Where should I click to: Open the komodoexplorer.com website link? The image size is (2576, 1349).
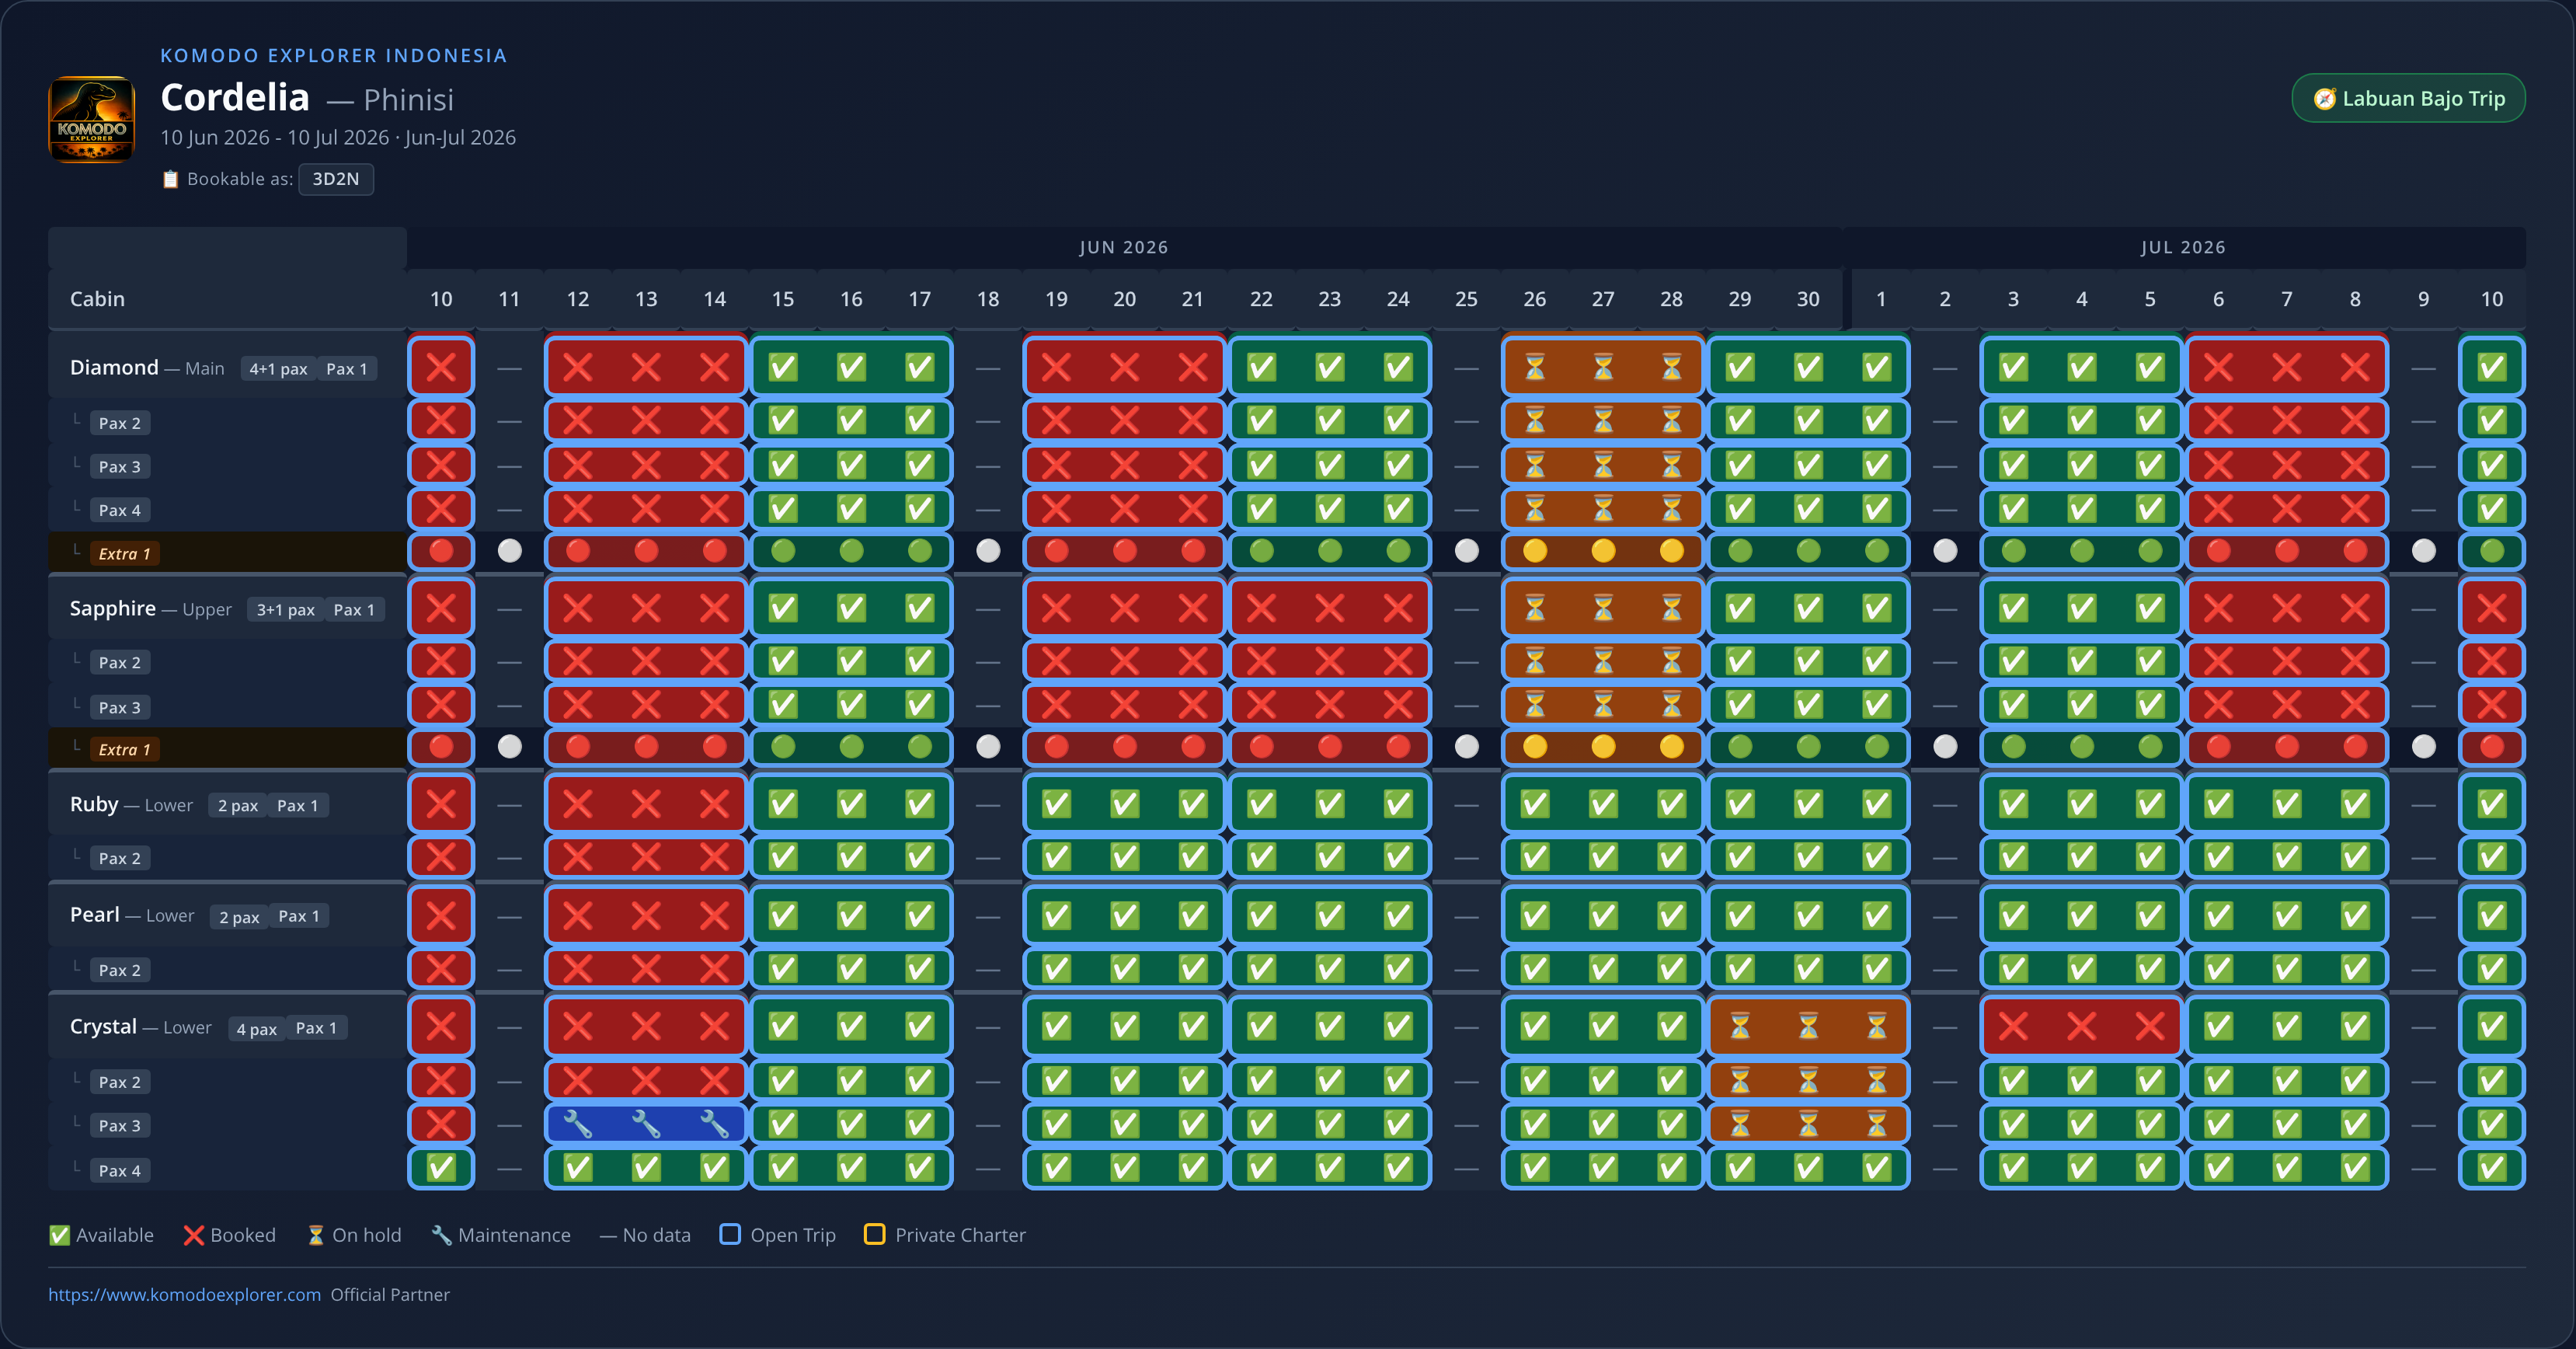point(185,1294)
